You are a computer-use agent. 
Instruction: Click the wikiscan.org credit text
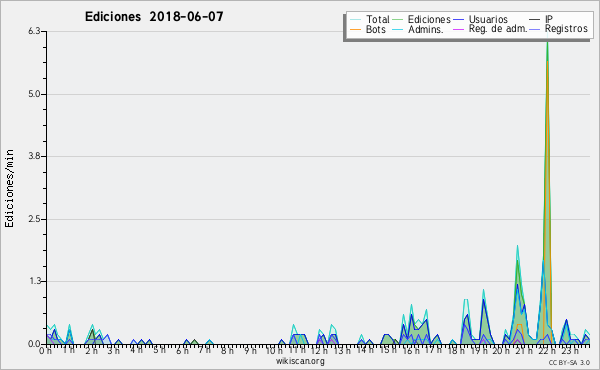point(300,361)
